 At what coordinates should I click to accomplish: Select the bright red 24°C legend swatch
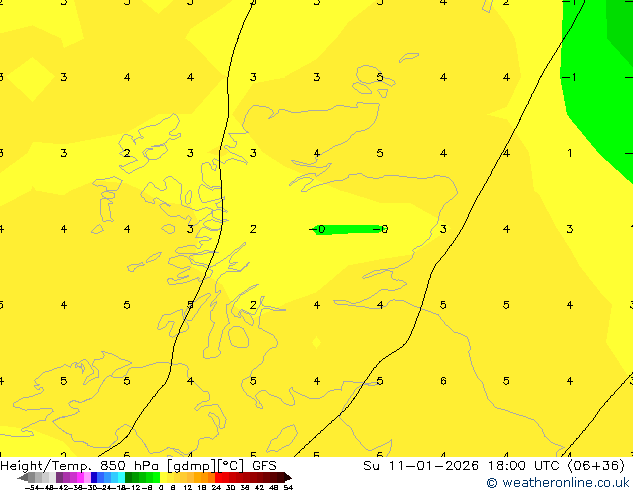coord(218,477)
